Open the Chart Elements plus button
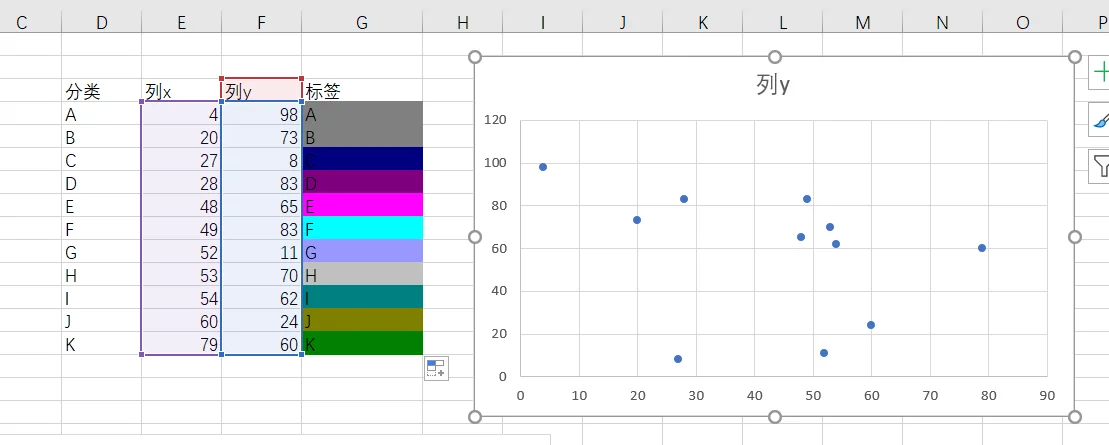Image resolution: width=1109 pixels, height=445 pixels. coord(1100,74)
